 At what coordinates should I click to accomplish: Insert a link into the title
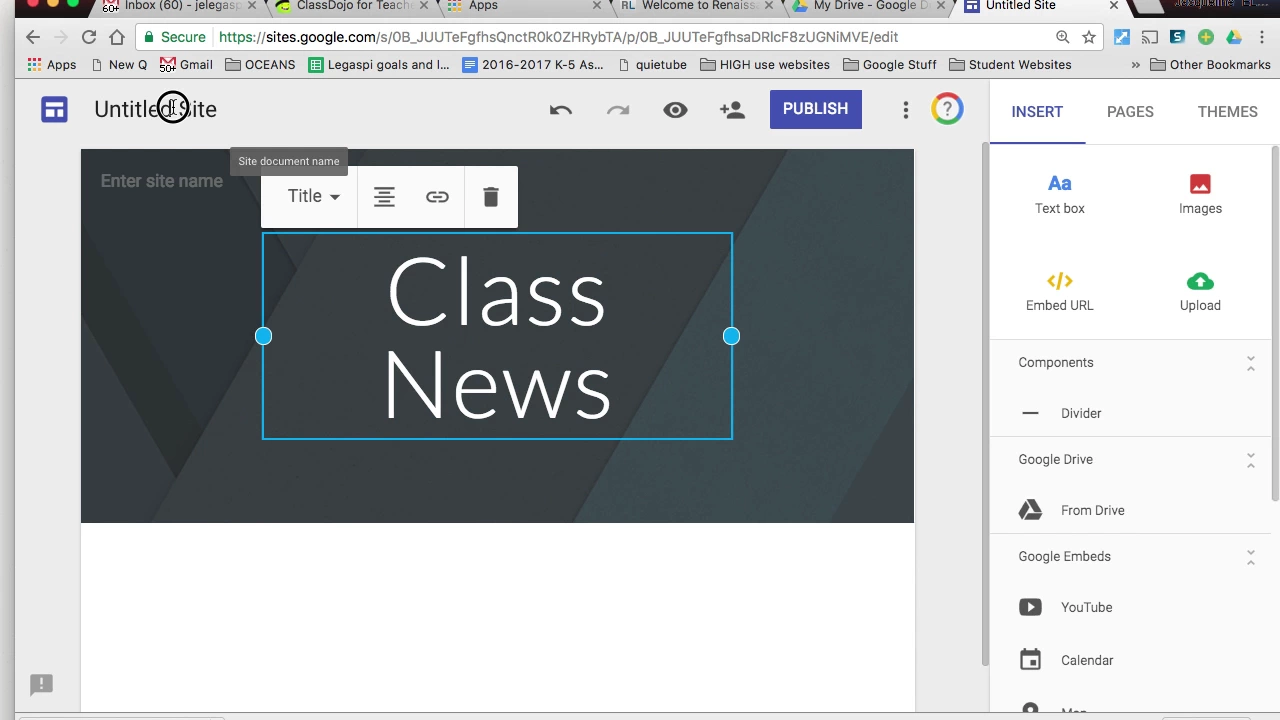[x=437, y=197]
